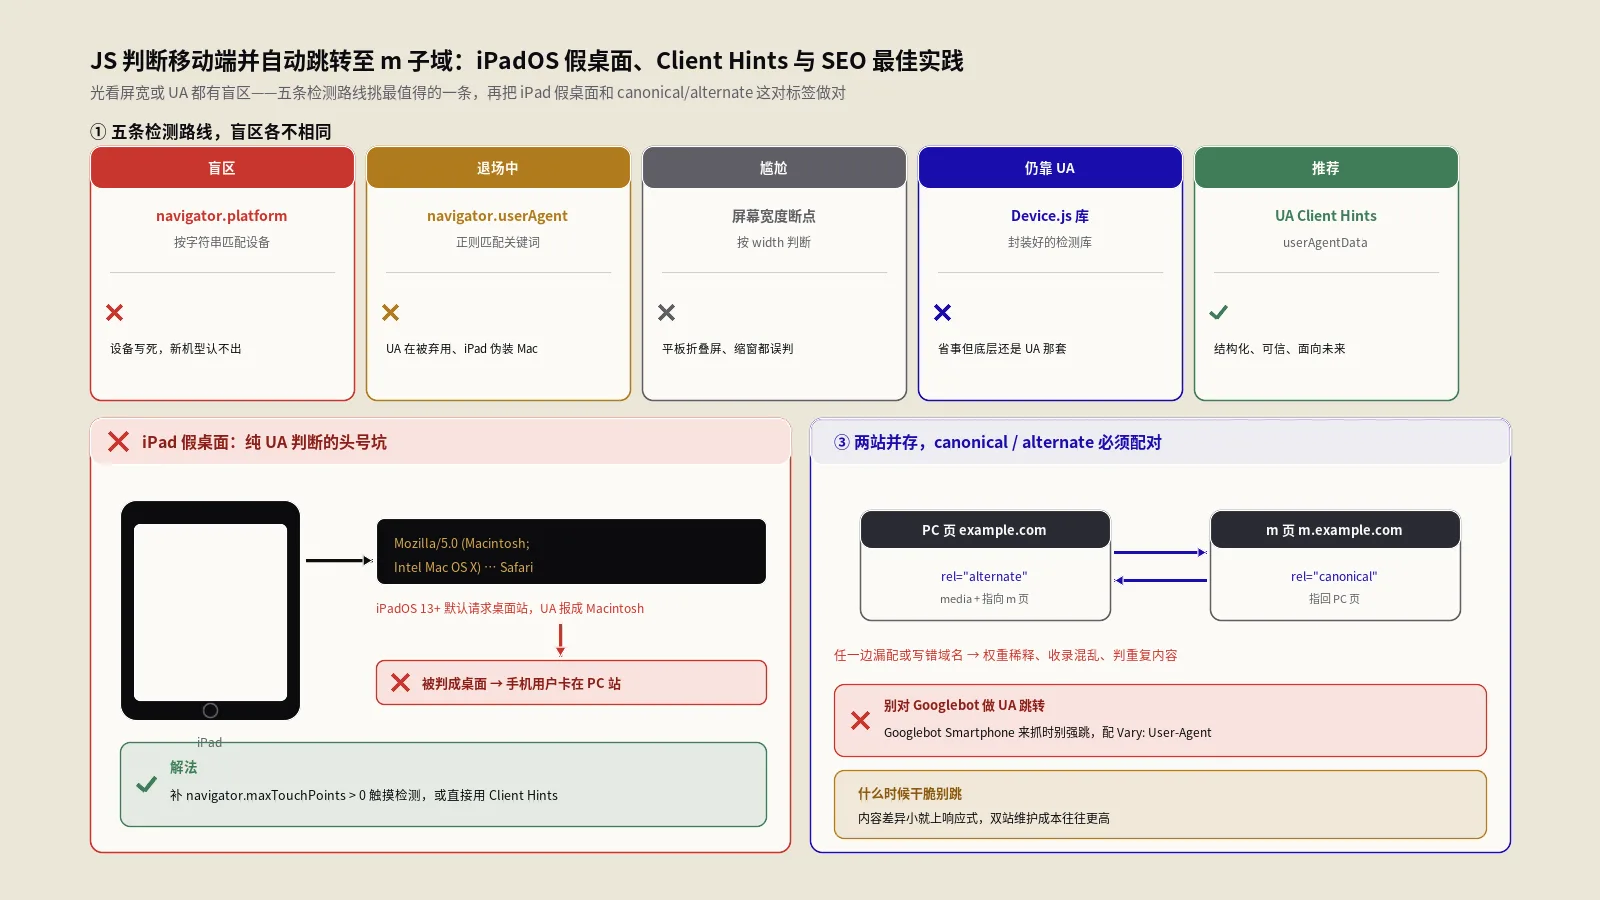Image resolution: width=1600 pixels, height=900 pixels.
Task: Click the iPadOS 13+ 默认请求桌面站 caption
Action: (x=510, y=608)
